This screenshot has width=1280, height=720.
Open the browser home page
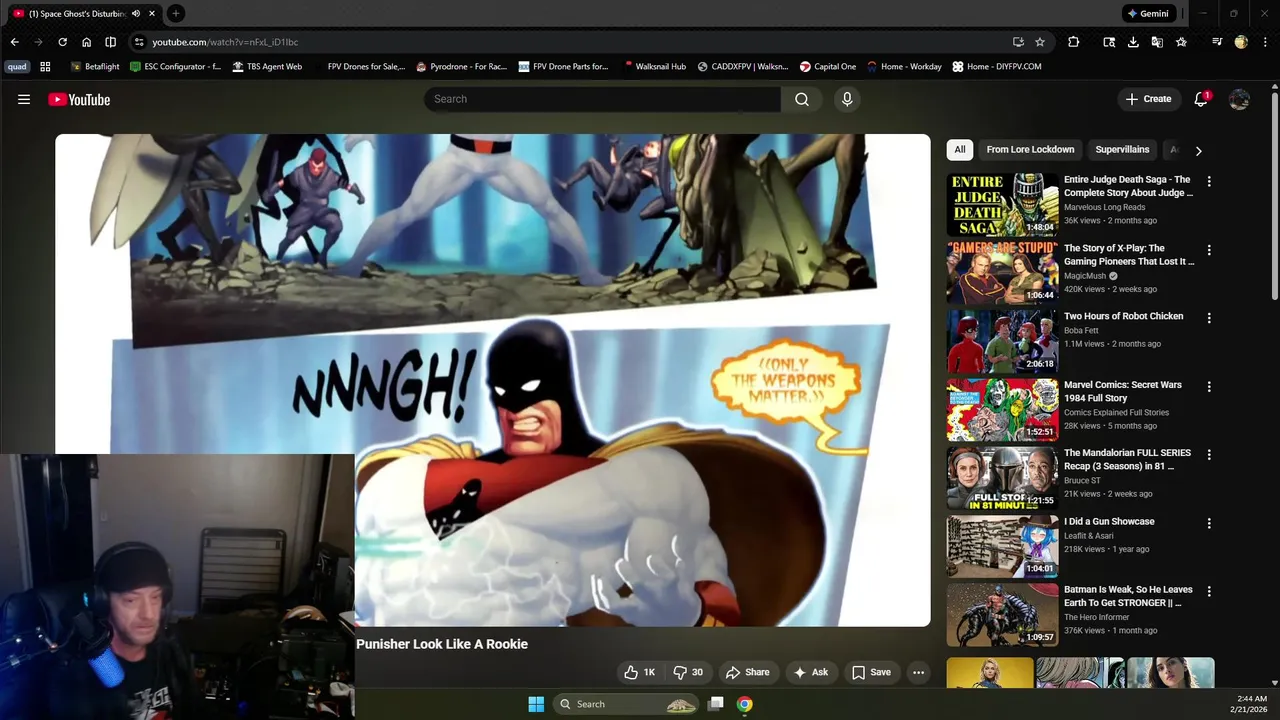point(86,42)
